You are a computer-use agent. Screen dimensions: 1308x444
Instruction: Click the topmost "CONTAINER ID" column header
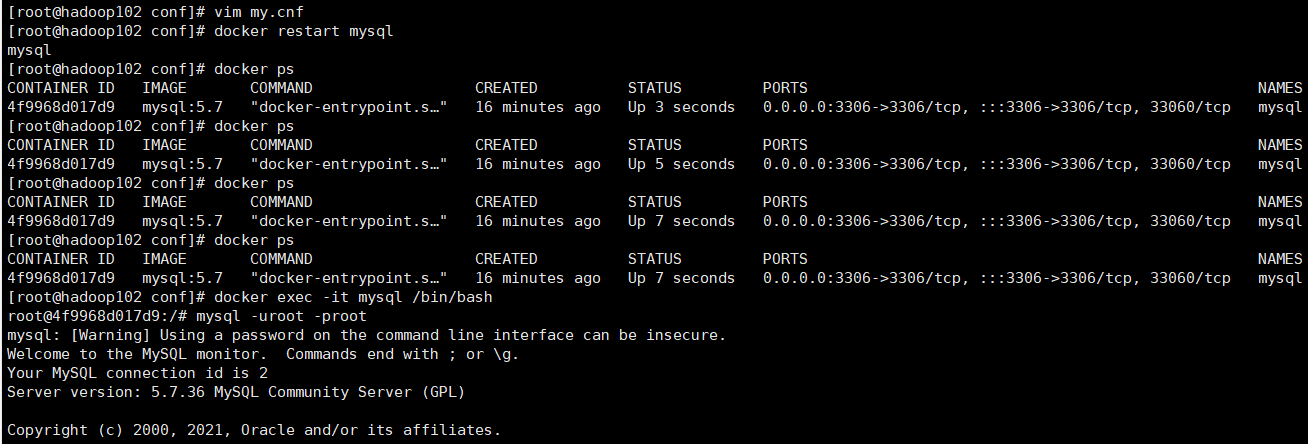[x=60, y=88]
